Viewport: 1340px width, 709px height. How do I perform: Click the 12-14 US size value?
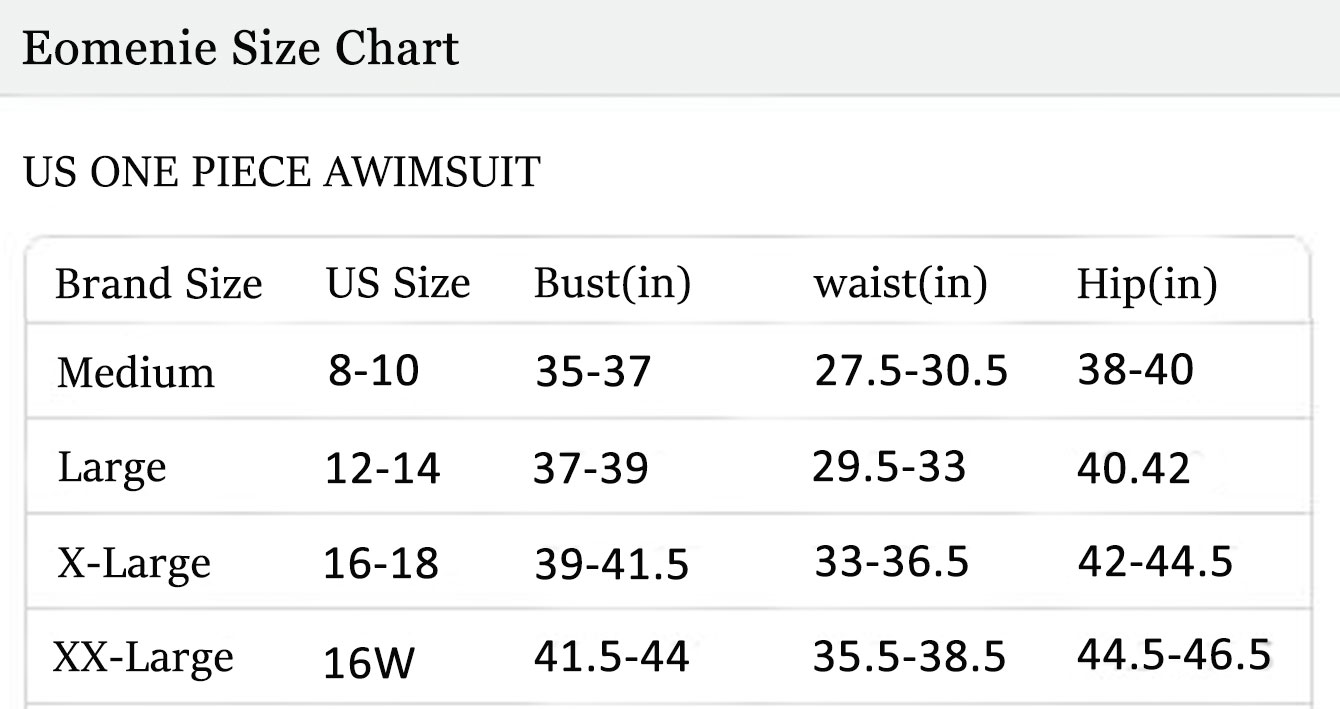click(383, 468)
